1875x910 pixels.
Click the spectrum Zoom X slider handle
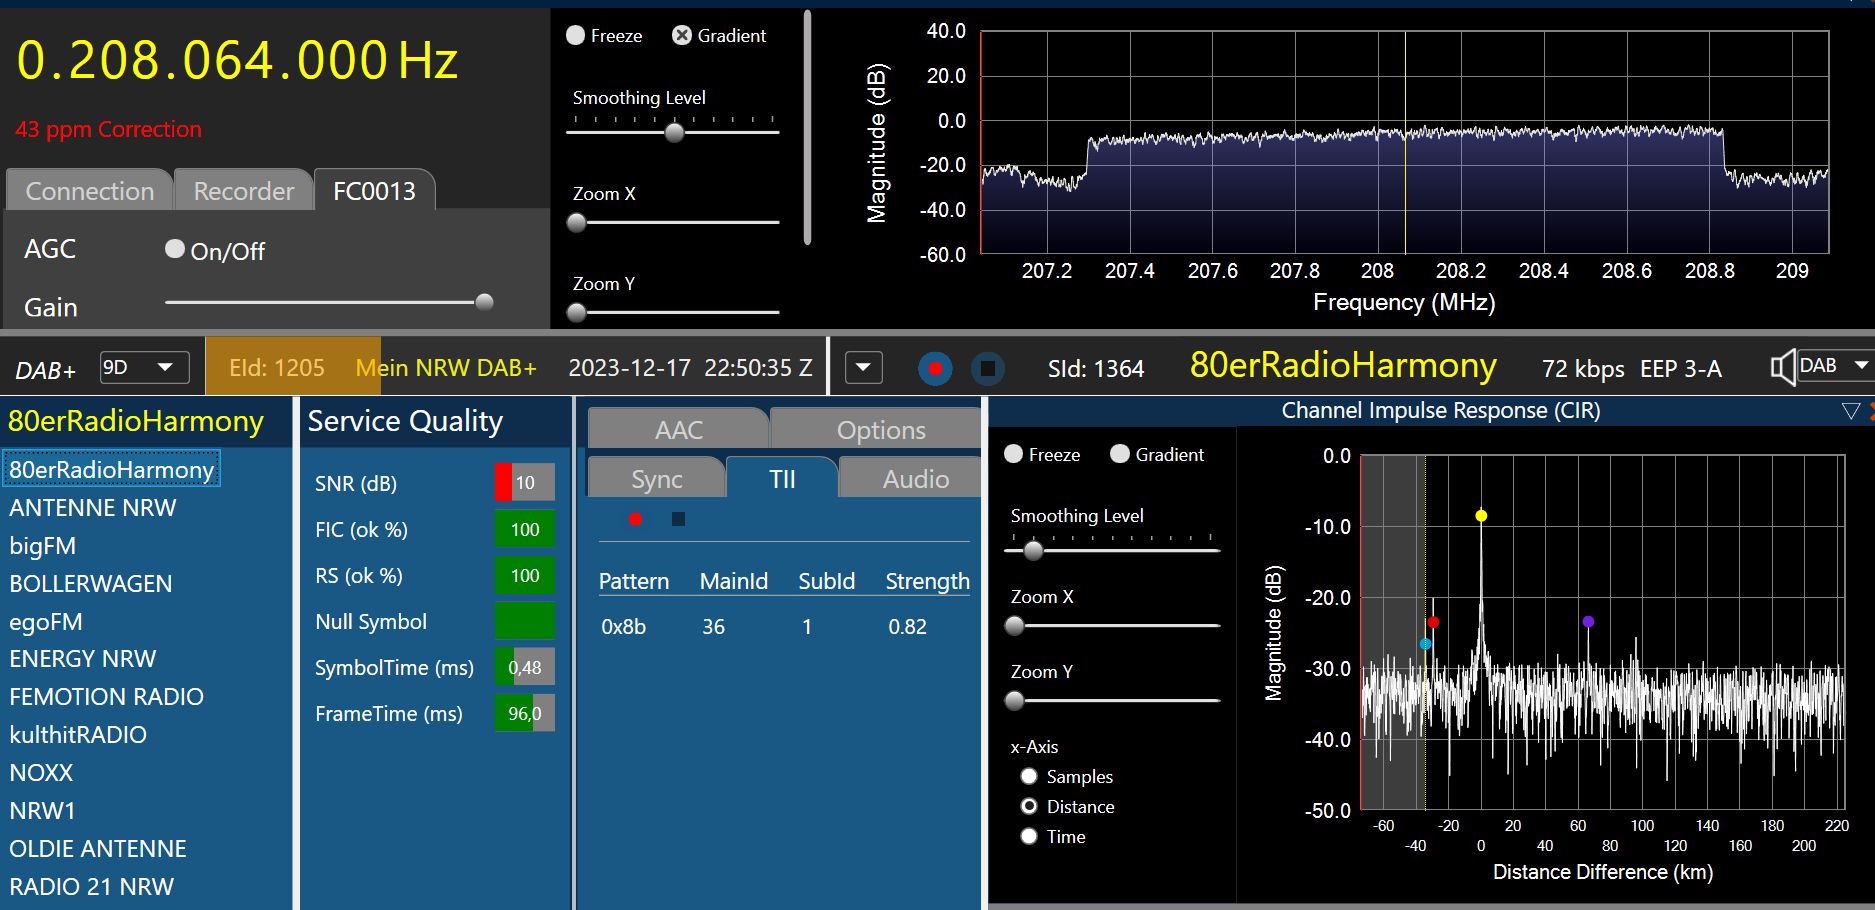click(577, 223)
